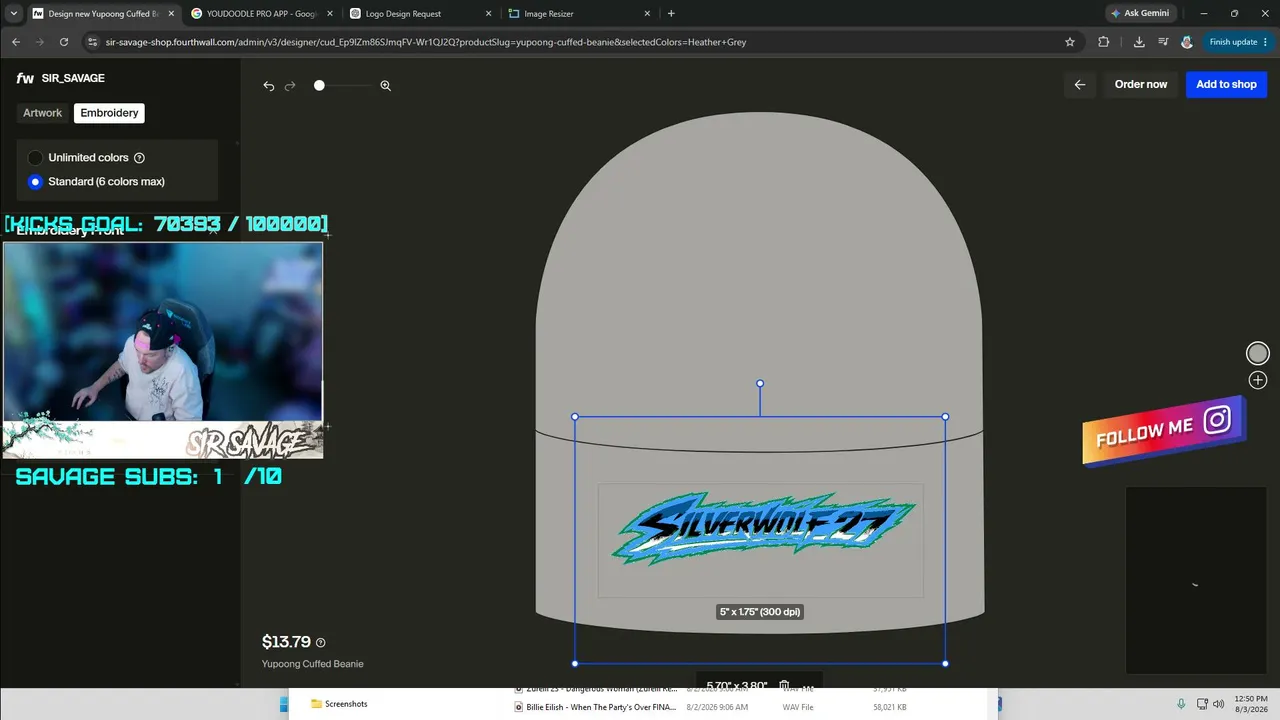
Task: Select the Billie Eilish WAV file row
Action: tap(711, 707)
